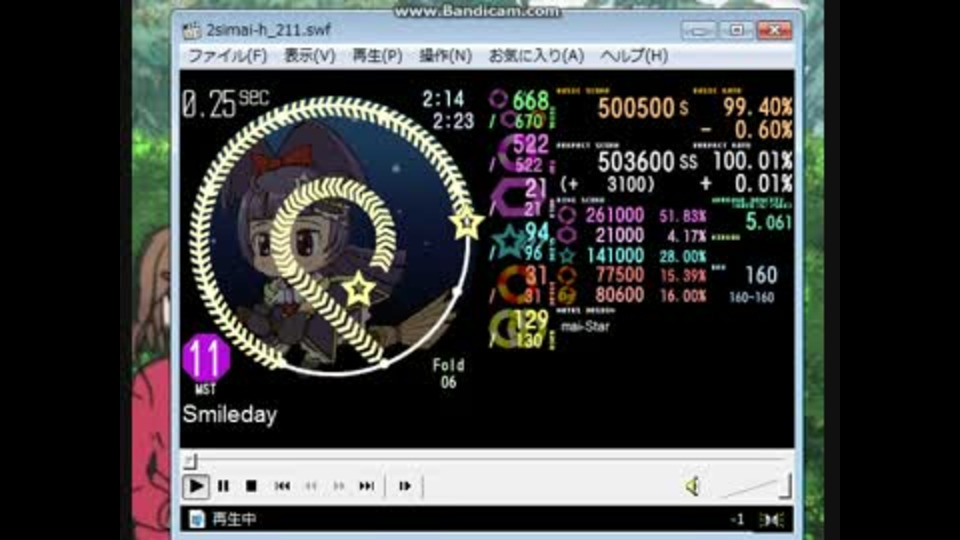This screenshot has height=540, width=960.
Task: Click the star icon beside 141000
Action: (567, 255)
